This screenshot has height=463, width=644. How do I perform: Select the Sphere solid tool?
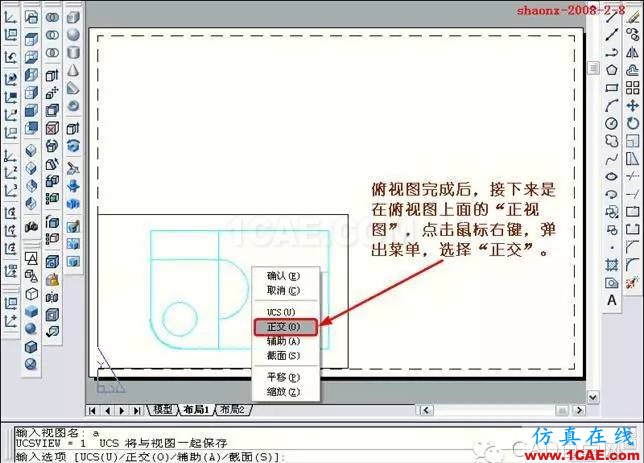click(73, 35)
